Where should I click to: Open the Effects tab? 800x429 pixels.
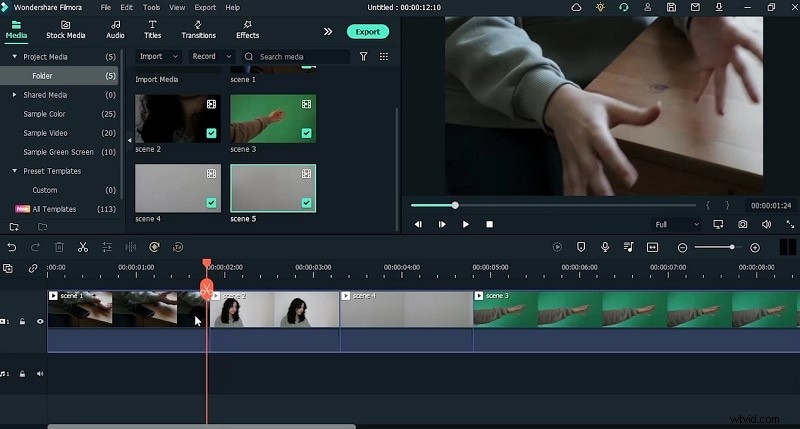pos(247,30)
